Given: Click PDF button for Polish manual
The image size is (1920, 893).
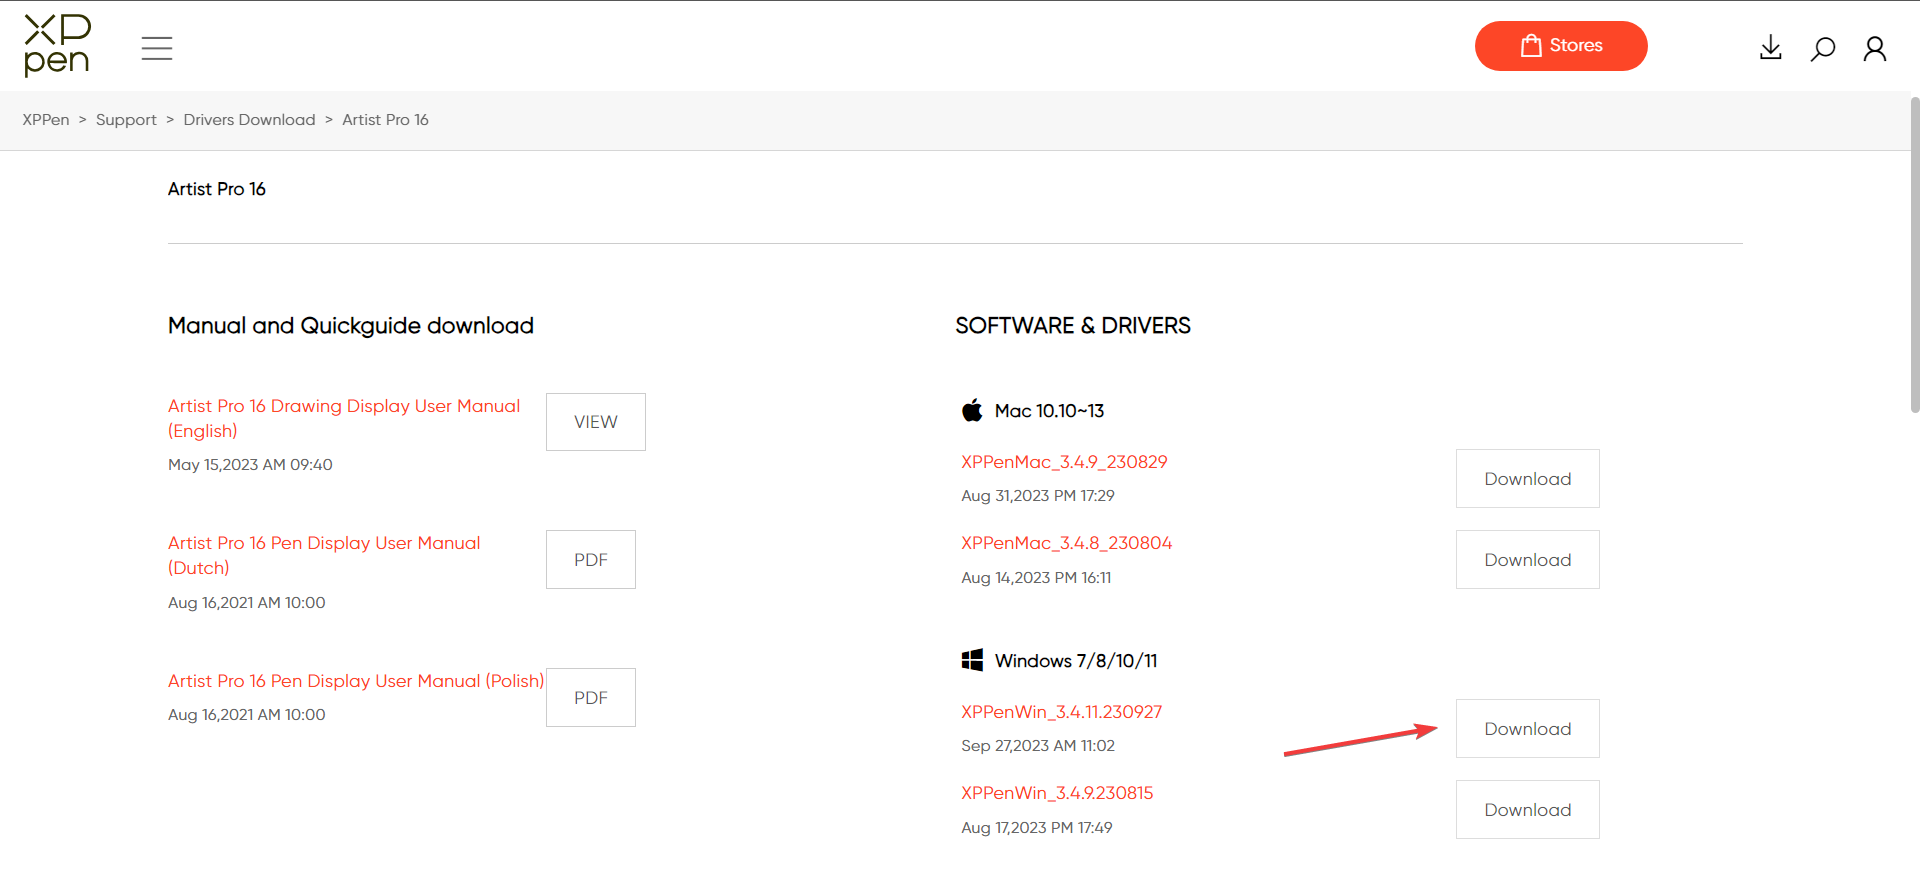Looking at the screenshot, I should pyautogui.click(x=591, y=698).
